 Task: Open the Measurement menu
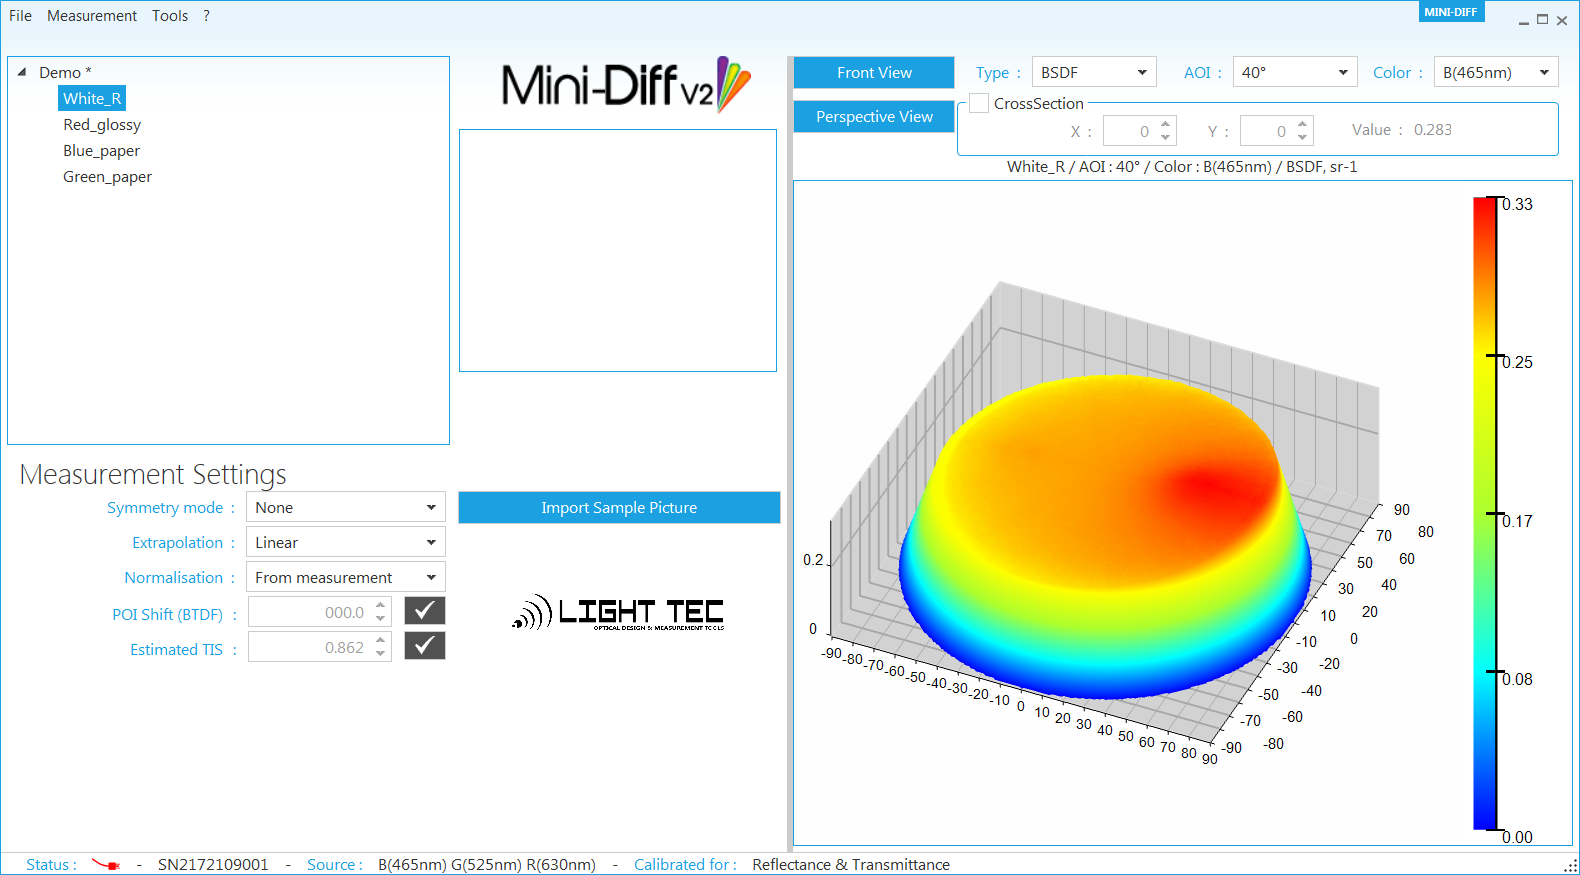92,16
